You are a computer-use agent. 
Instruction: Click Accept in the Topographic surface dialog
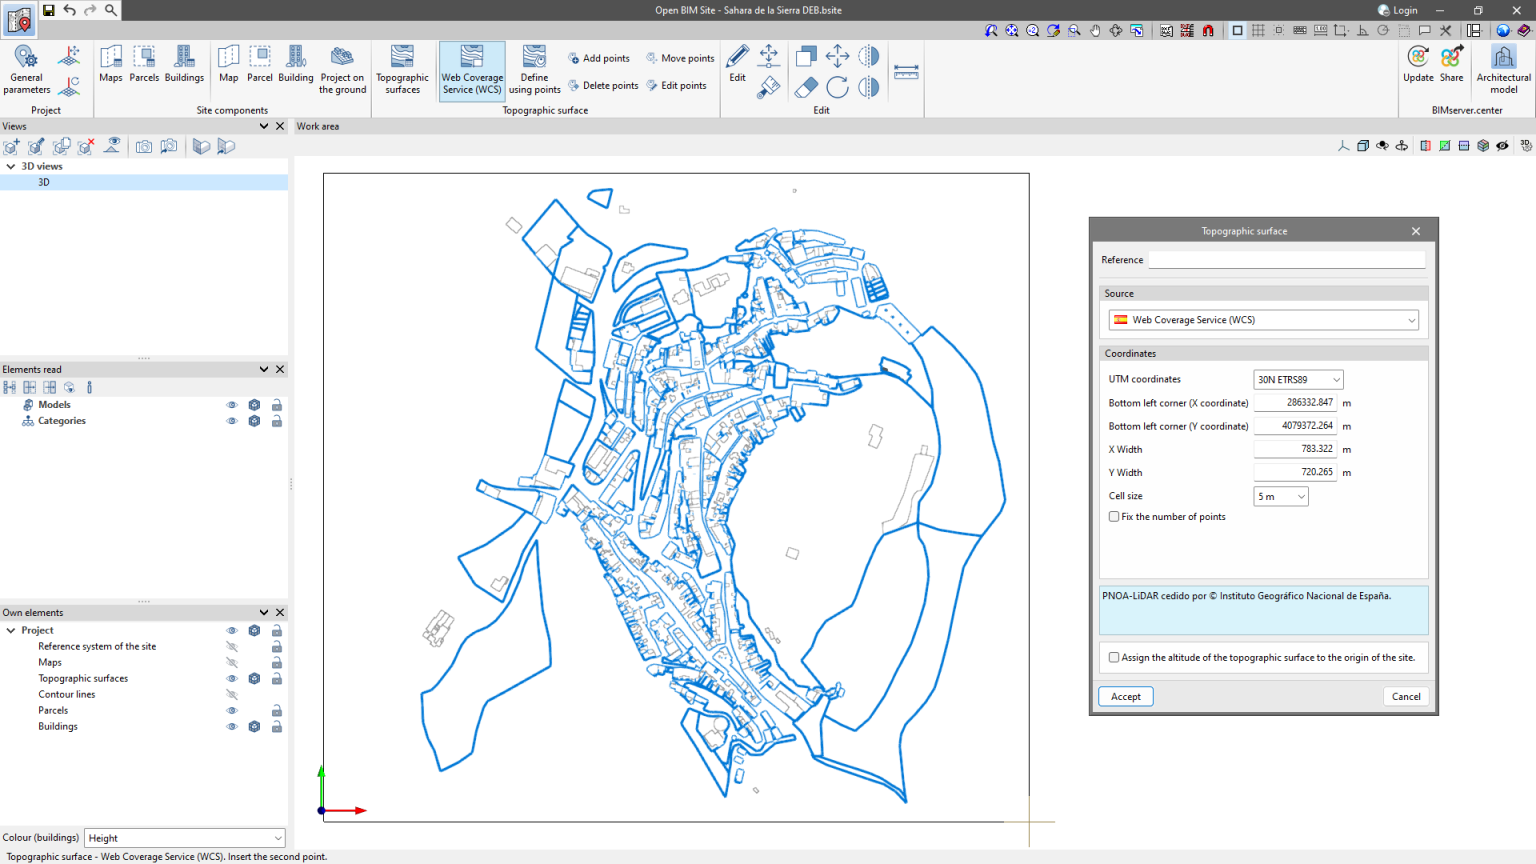[1125, 696]
